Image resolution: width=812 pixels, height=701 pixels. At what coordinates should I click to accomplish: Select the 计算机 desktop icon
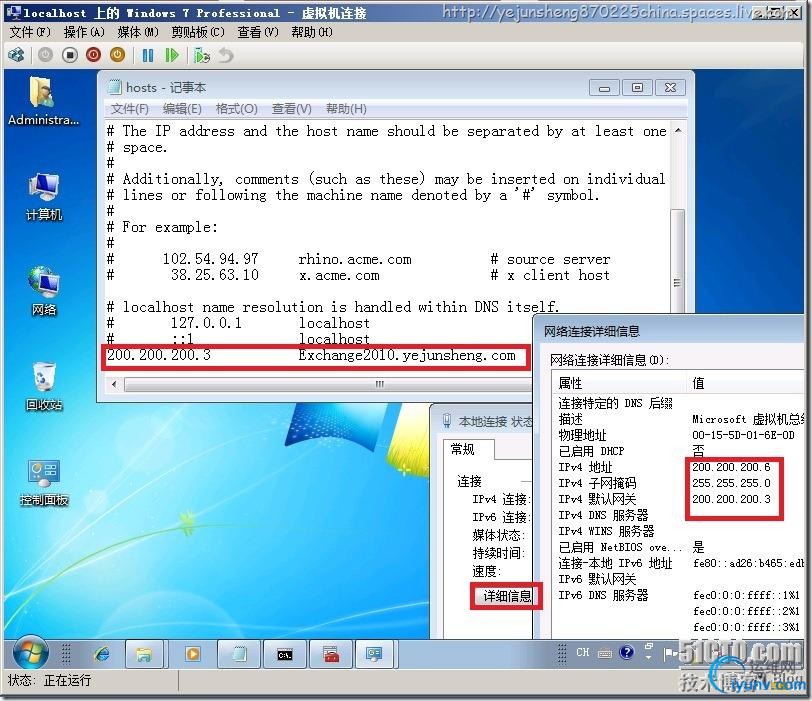[44, 197]
